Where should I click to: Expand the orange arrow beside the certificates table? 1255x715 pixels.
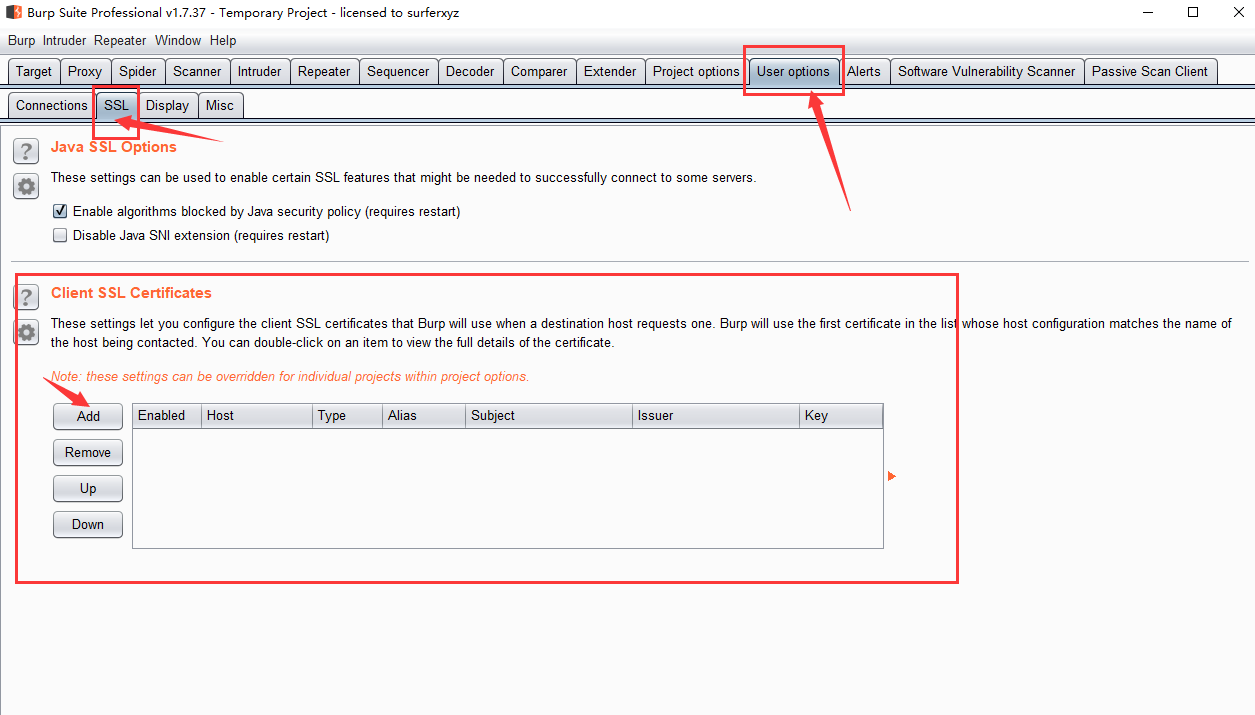click(x=892, y=477)
